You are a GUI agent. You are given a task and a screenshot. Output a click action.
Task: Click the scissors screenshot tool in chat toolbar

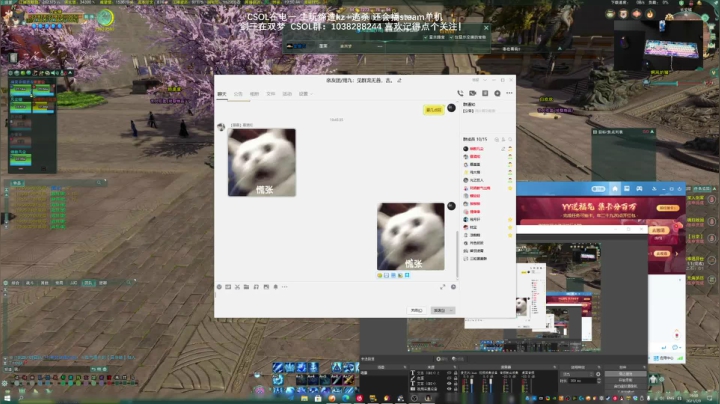(237, 287)
